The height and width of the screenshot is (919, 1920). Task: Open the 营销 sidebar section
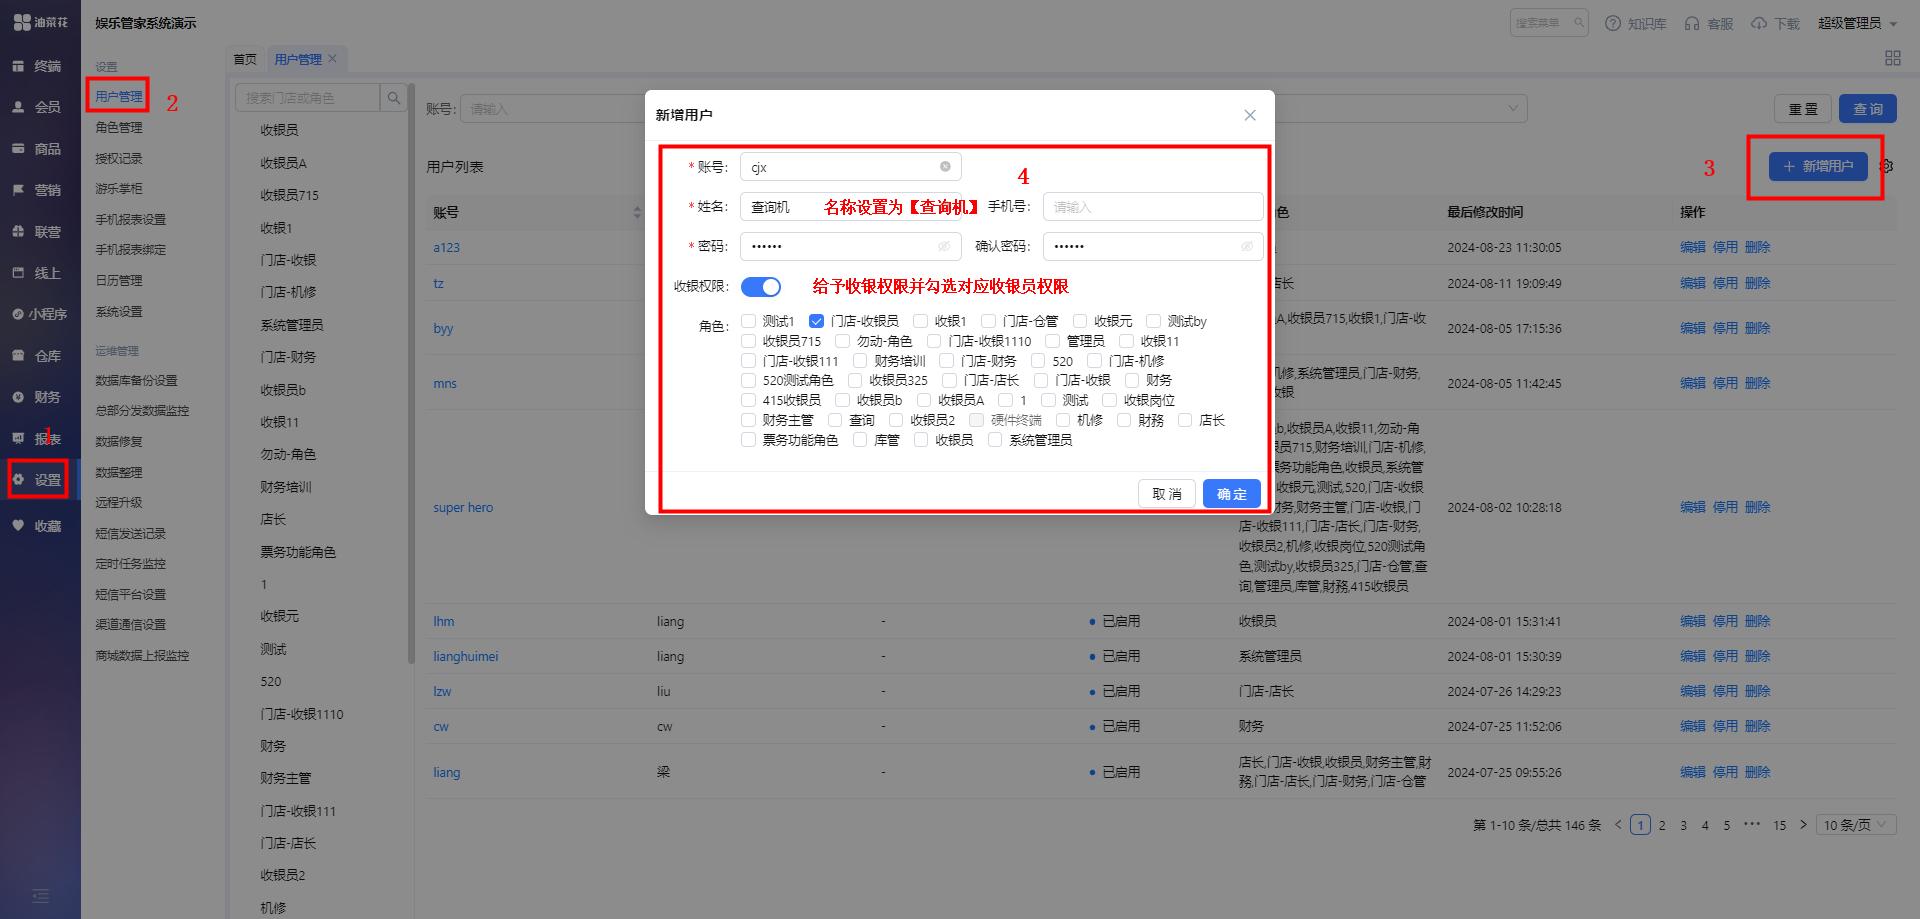38,190
